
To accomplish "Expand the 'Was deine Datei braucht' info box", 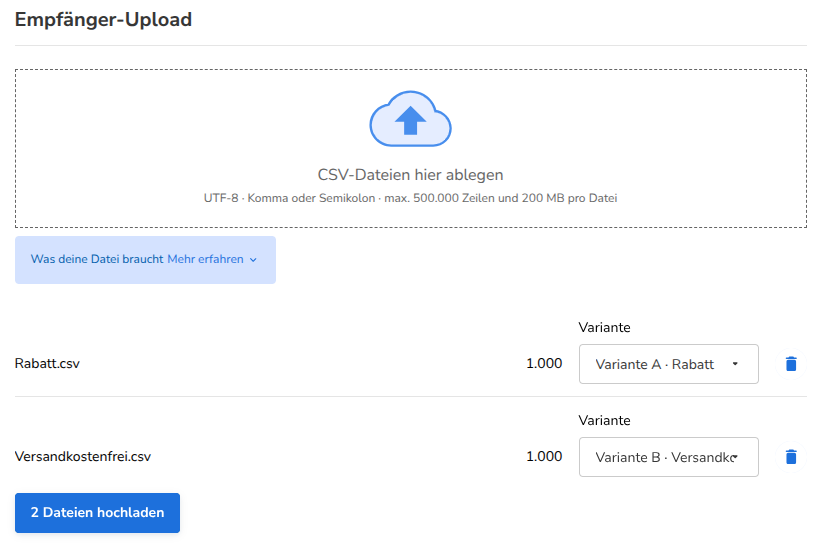I will pos(145,259).
